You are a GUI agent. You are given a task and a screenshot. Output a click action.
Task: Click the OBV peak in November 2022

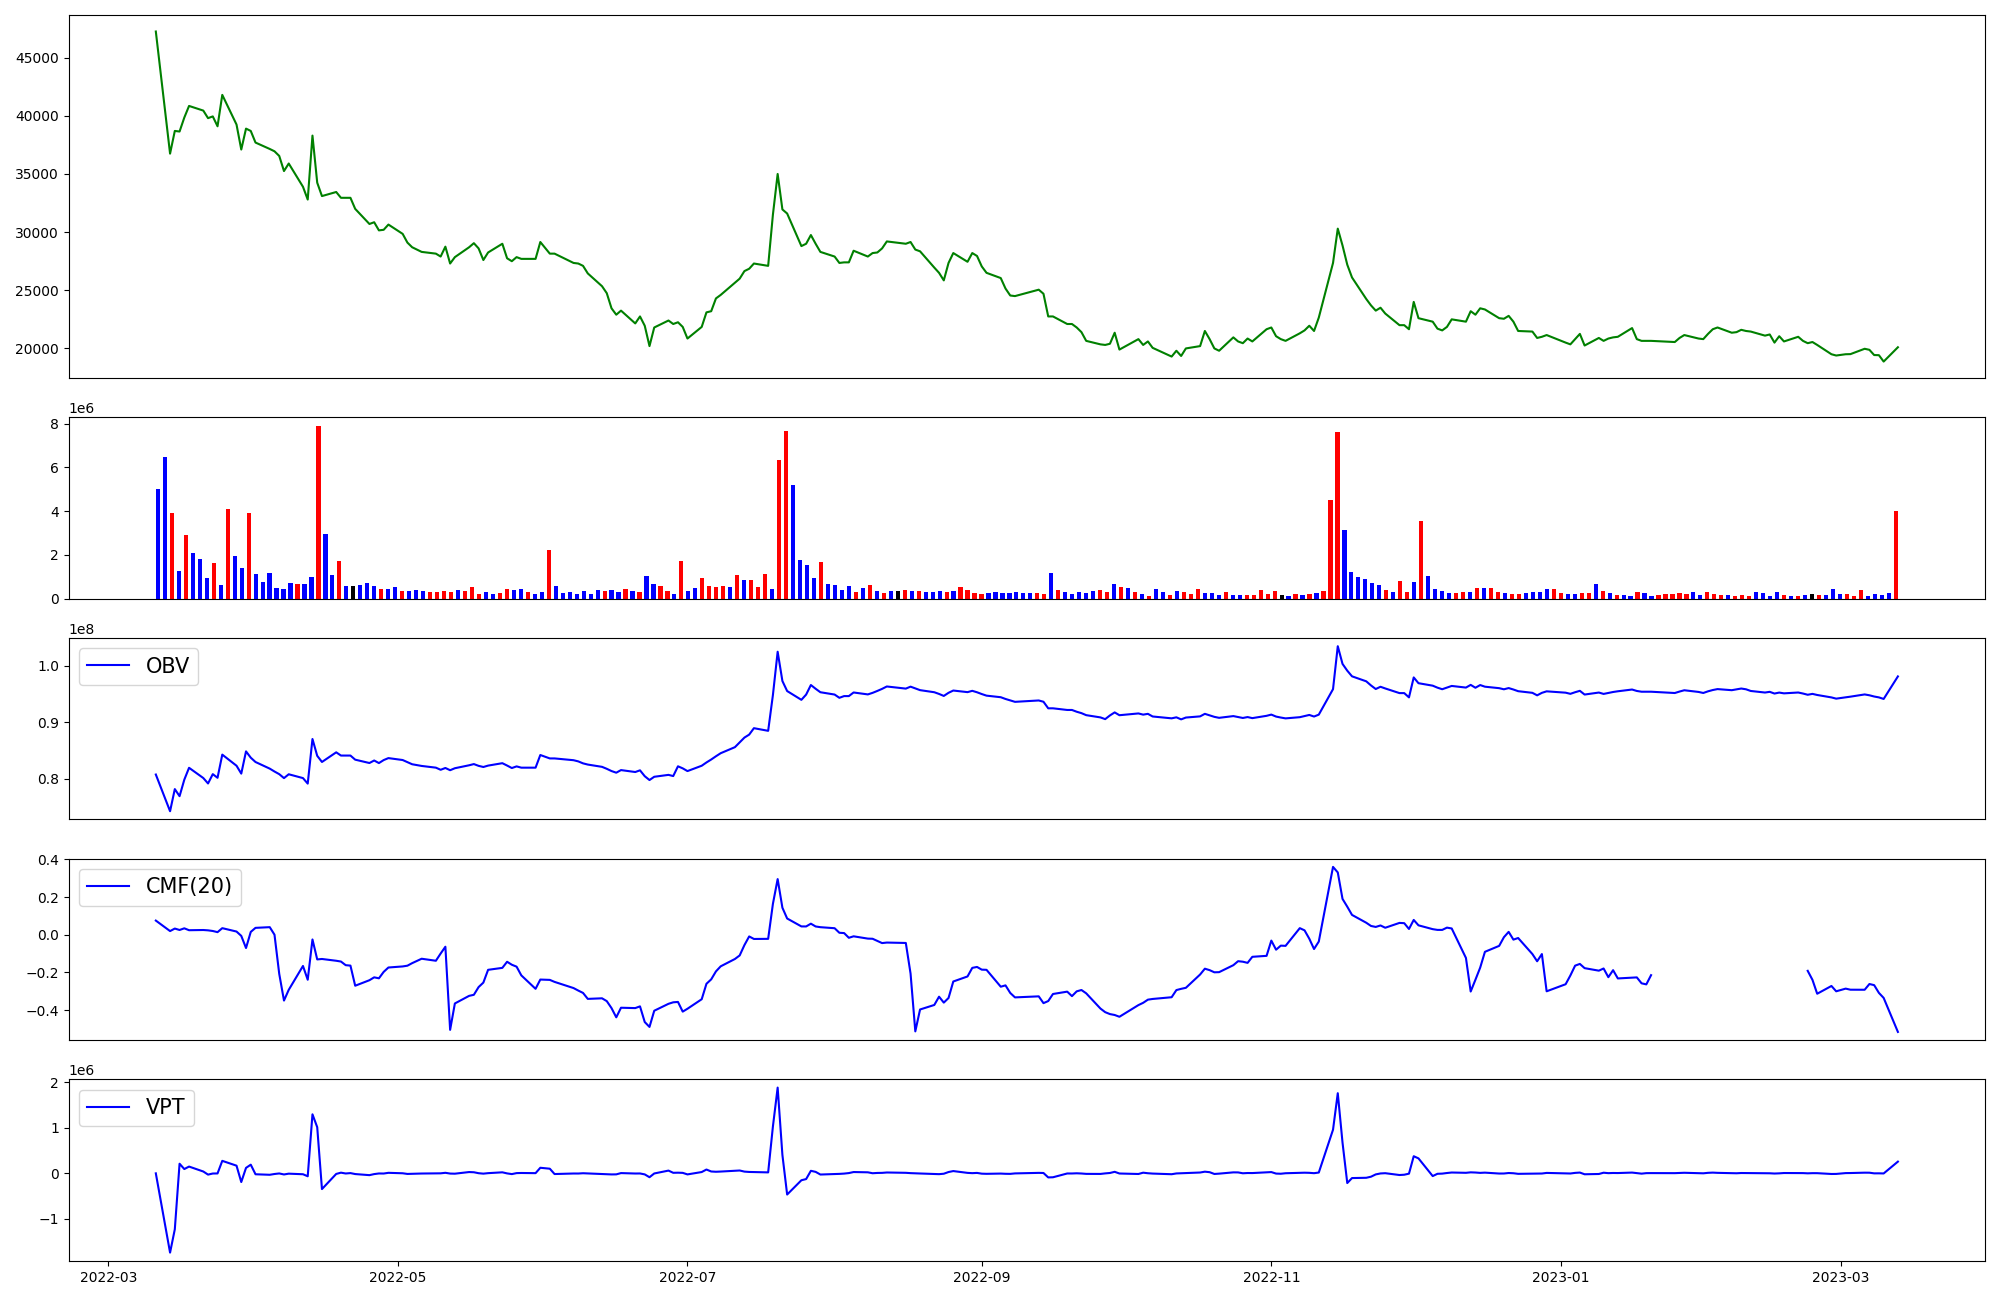1337,647
